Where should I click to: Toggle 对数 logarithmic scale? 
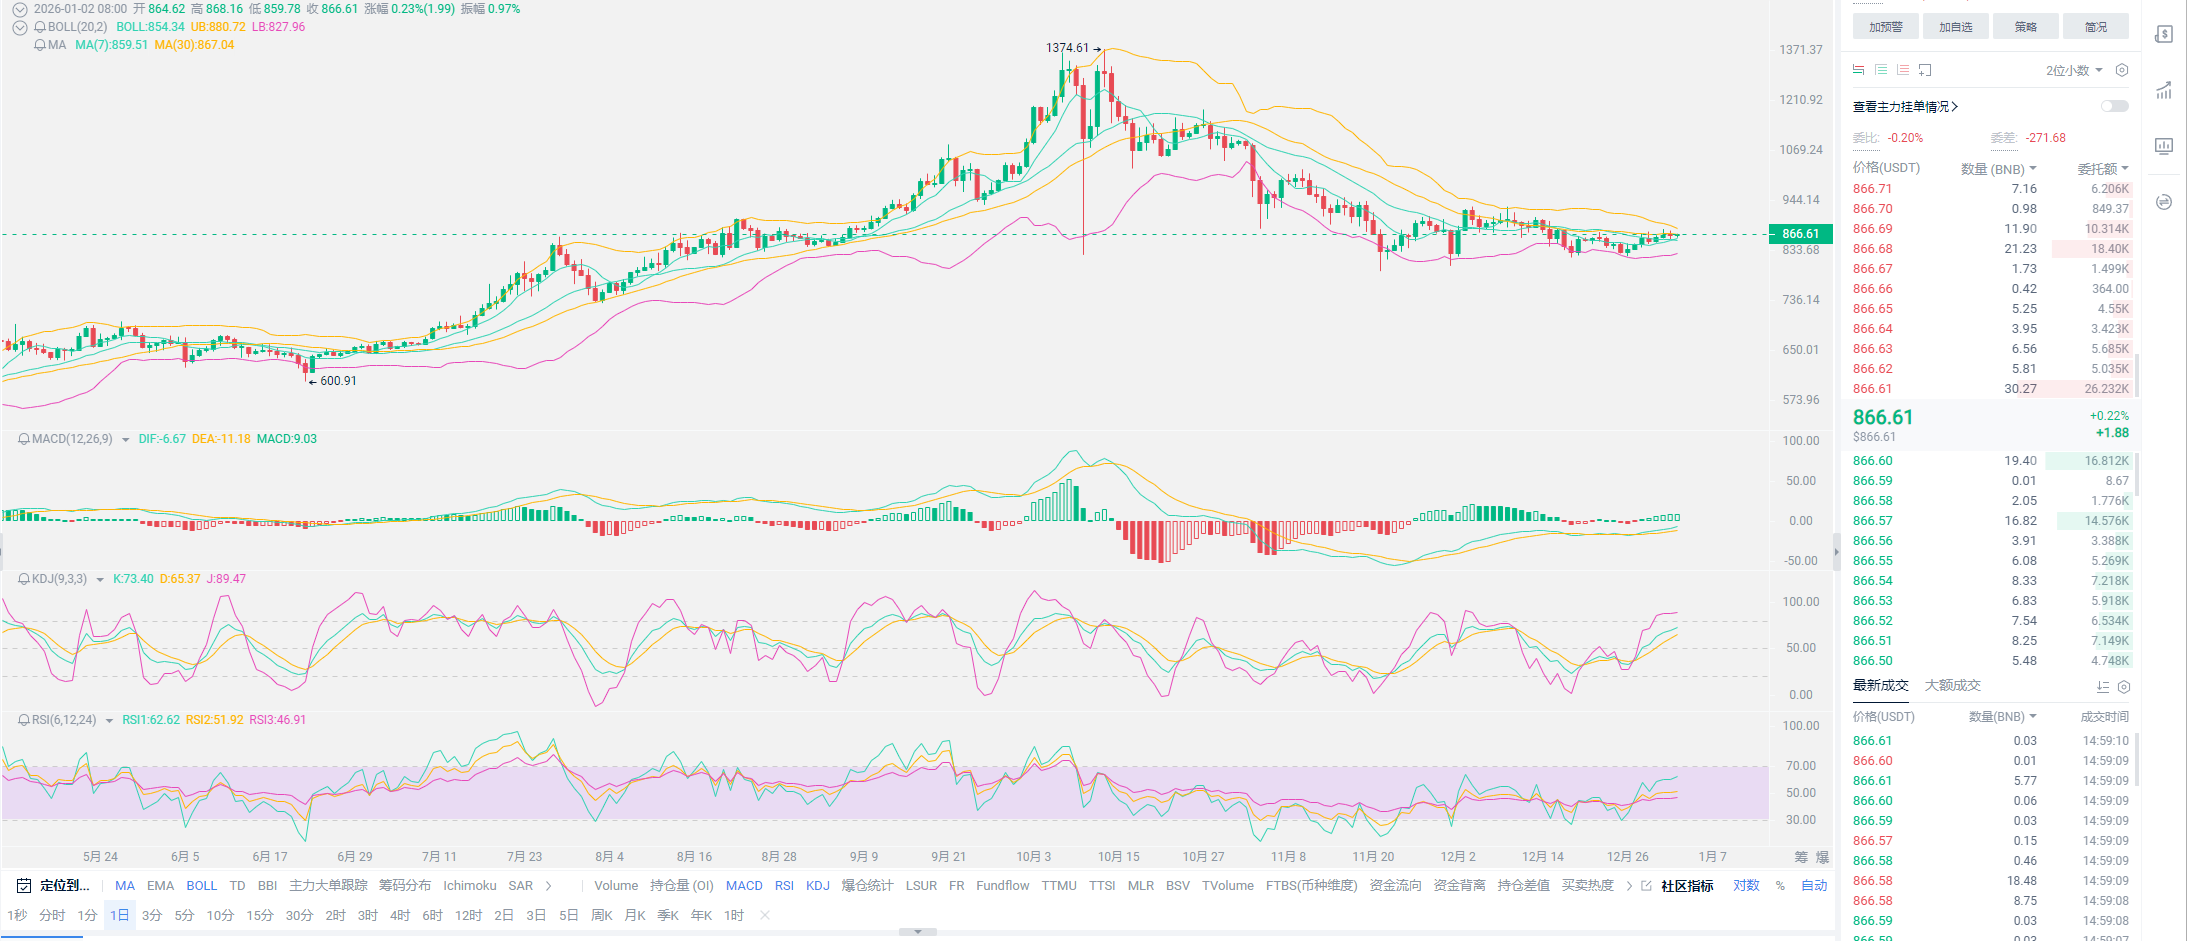pyautogui.click(x=1746, y=885)
